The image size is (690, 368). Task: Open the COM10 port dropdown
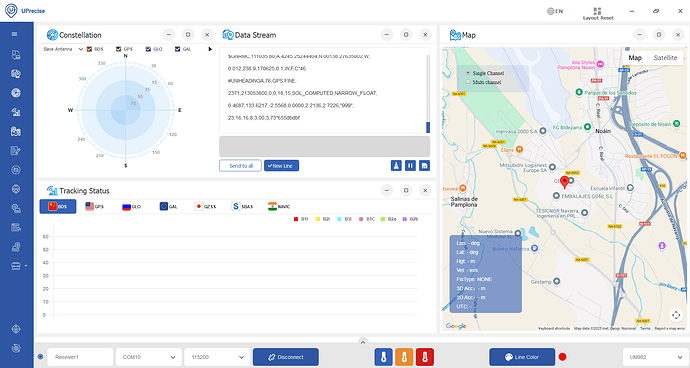coord(148,357)
